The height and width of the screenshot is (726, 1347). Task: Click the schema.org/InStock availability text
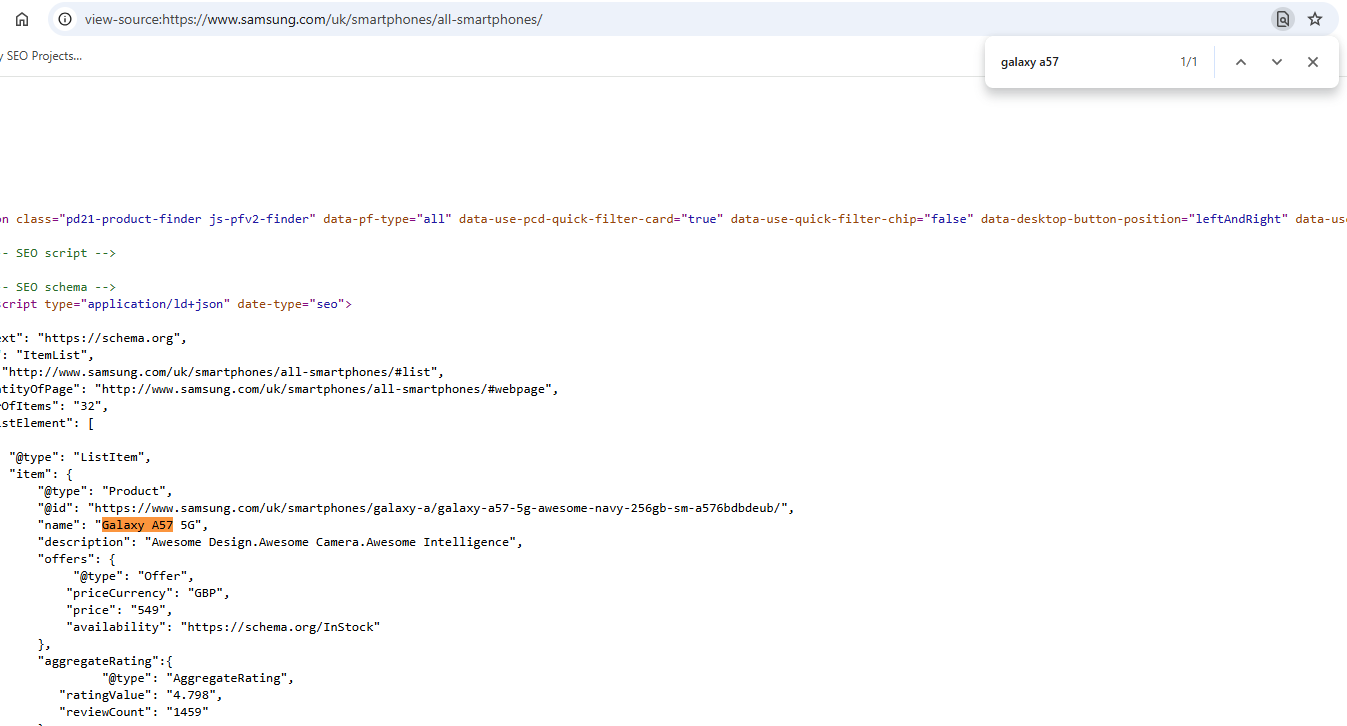[x=281, y=627]
